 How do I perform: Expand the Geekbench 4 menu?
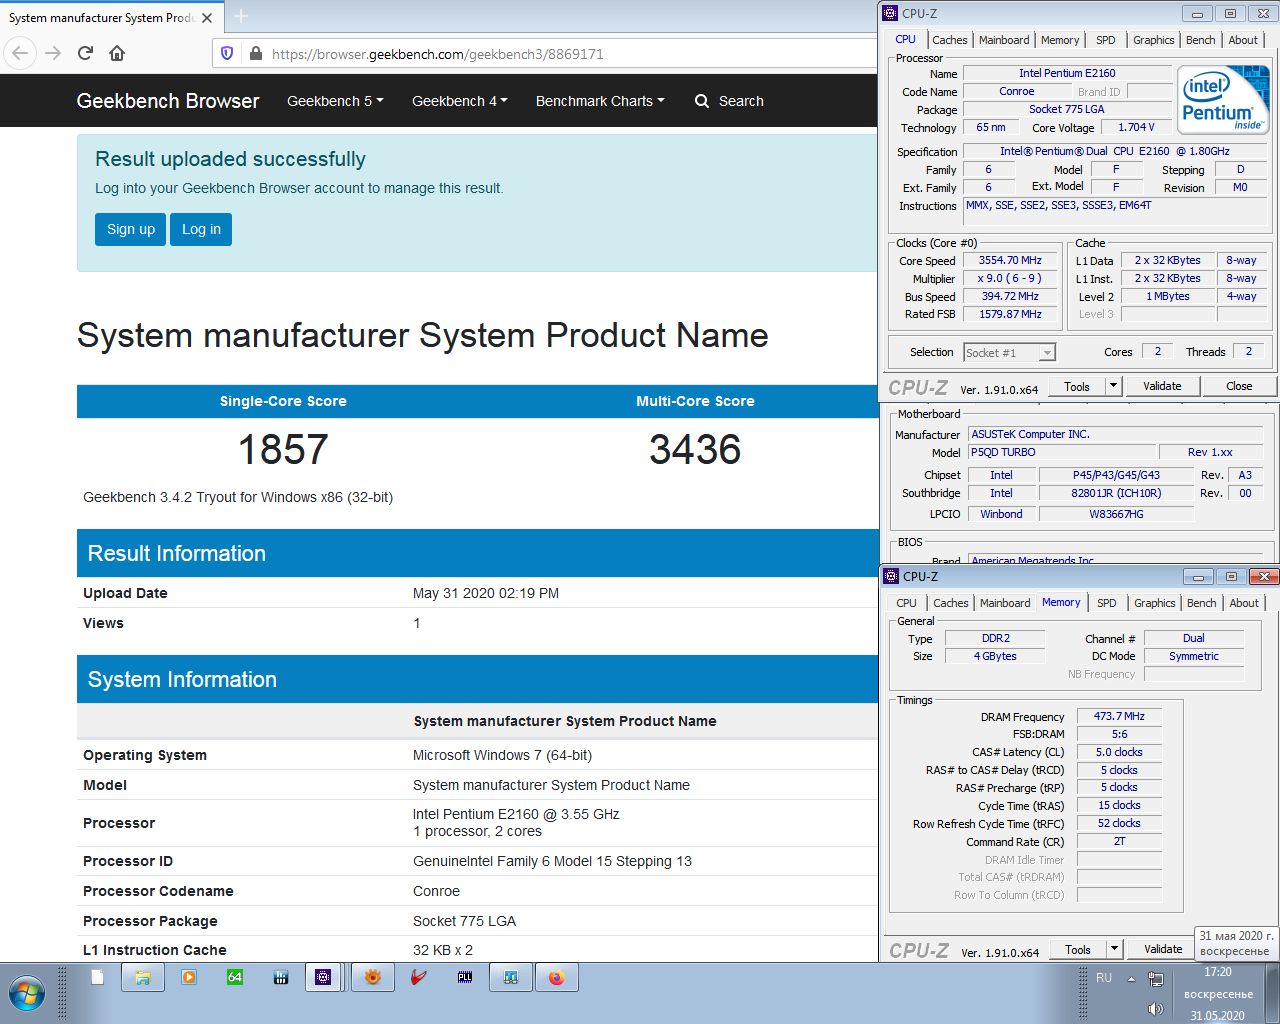point(460,101)
